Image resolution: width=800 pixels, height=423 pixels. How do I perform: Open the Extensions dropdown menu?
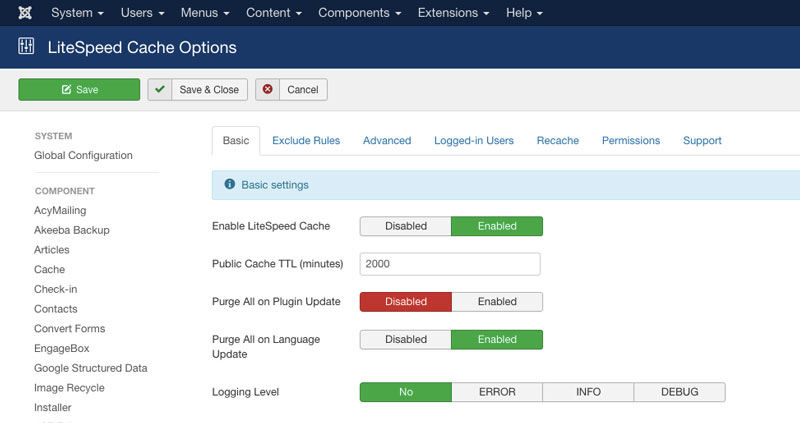pyautogui.click(x=454, y=13)
